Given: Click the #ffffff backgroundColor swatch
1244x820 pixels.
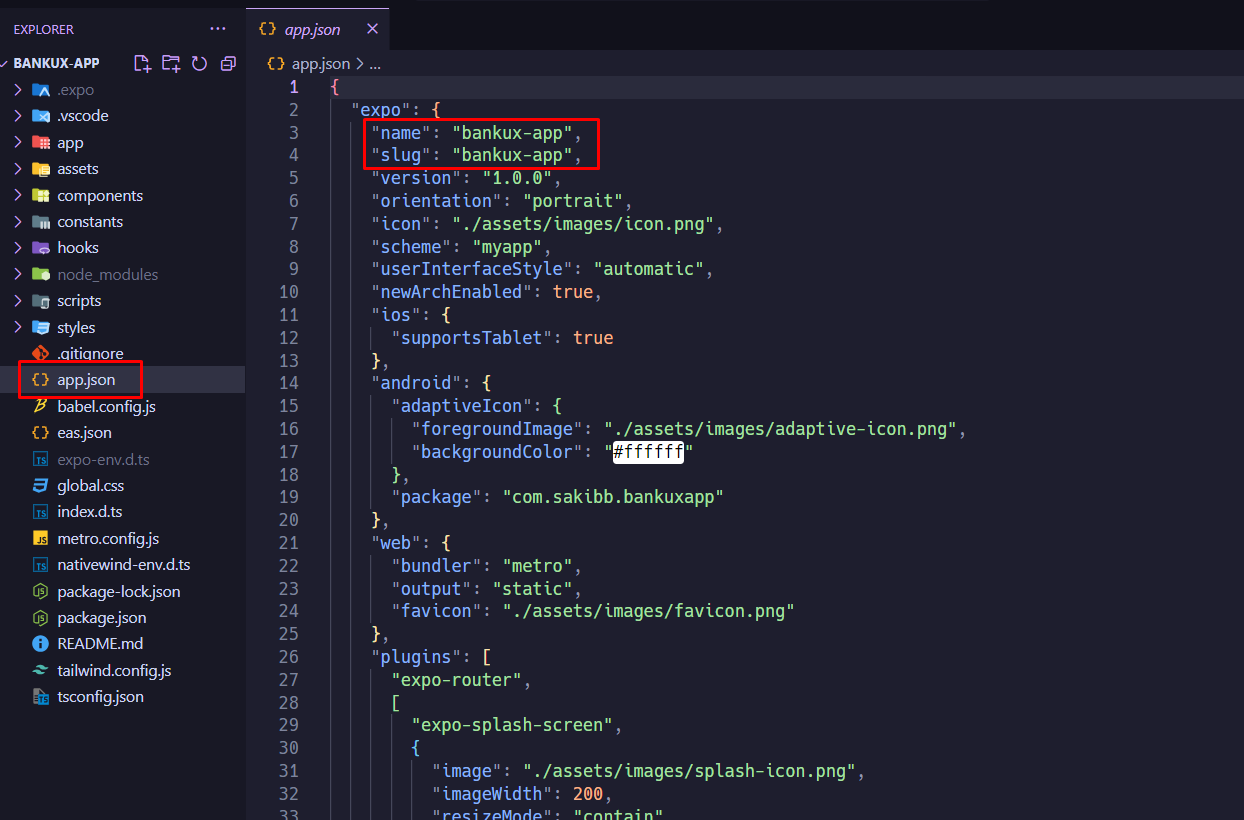Looking at the screenshot, I should pyautogui.click(x=648, y=452).
